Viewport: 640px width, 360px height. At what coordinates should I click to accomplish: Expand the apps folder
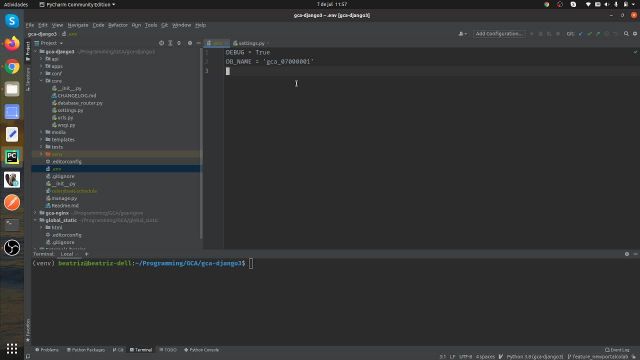42,66
